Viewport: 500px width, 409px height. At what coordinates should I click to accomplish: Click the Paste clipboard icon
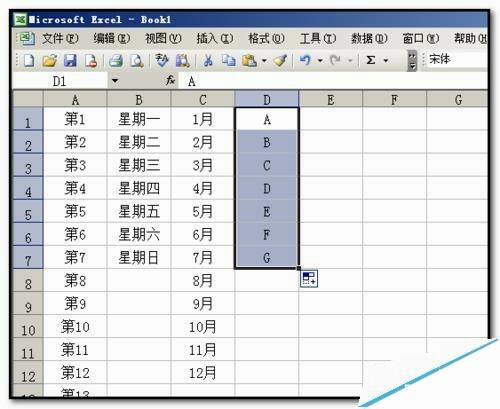tap(249, 60)
